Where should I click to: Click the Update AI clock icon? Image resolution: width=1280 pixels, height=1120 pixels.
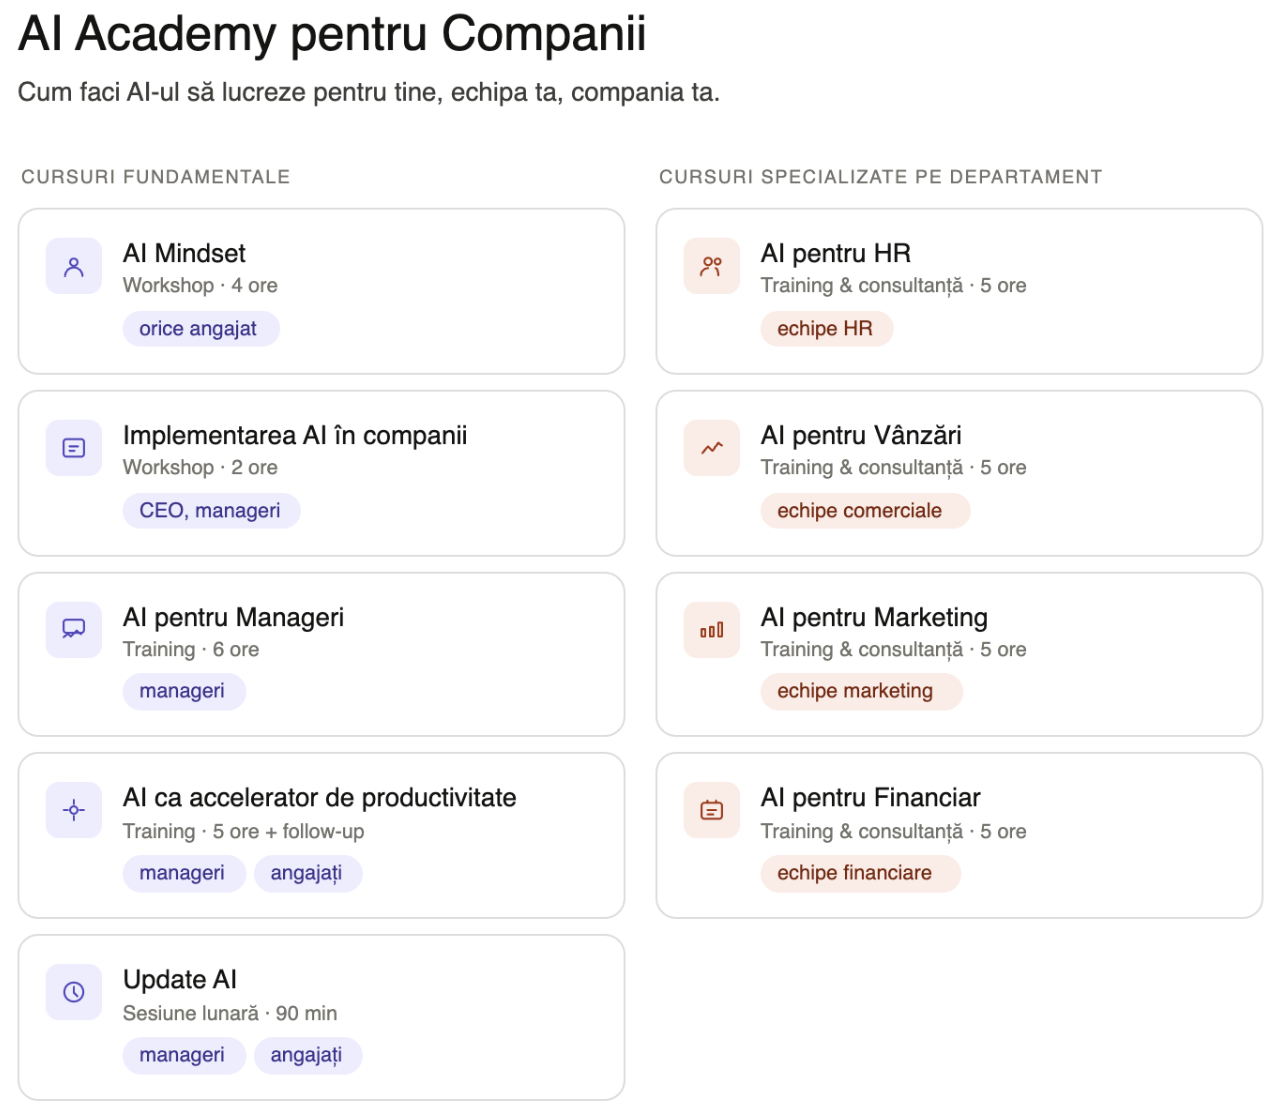click(74, 992)
